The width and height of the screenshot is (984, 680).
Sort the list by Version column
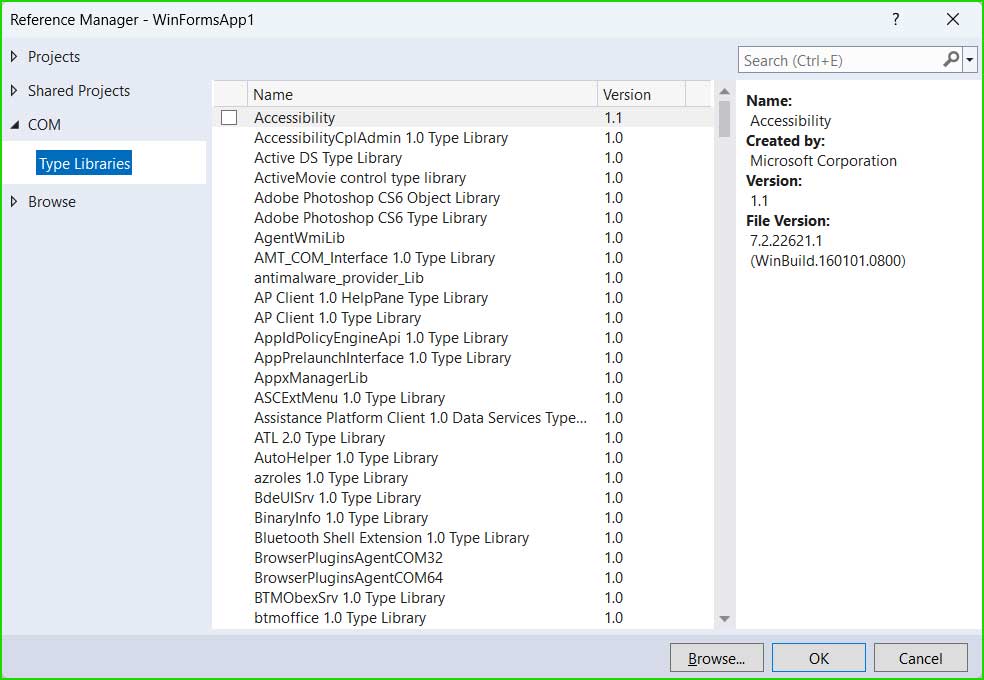[x=641, y=94]
